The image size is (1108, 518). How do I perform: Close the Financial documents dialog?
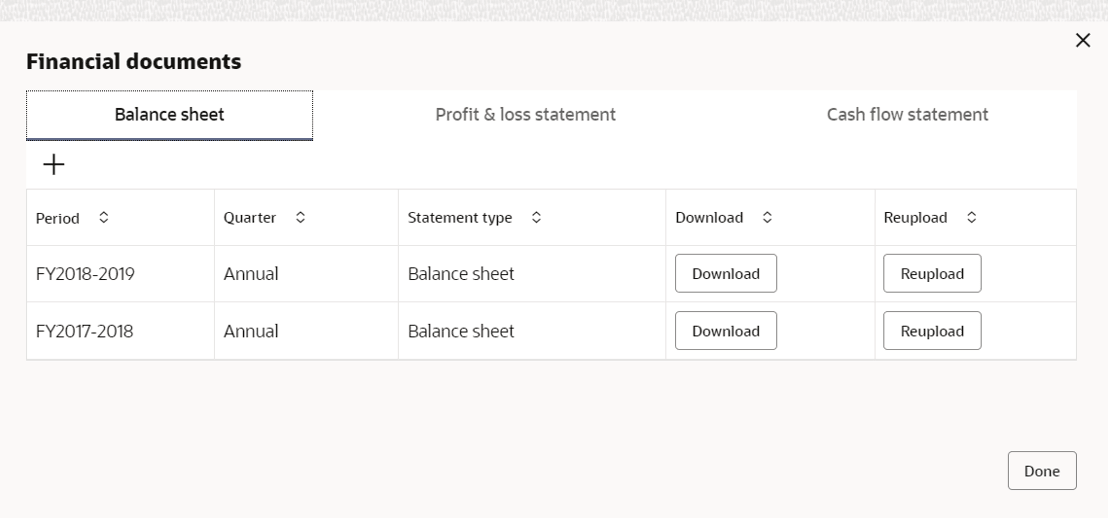point(1081,41)
